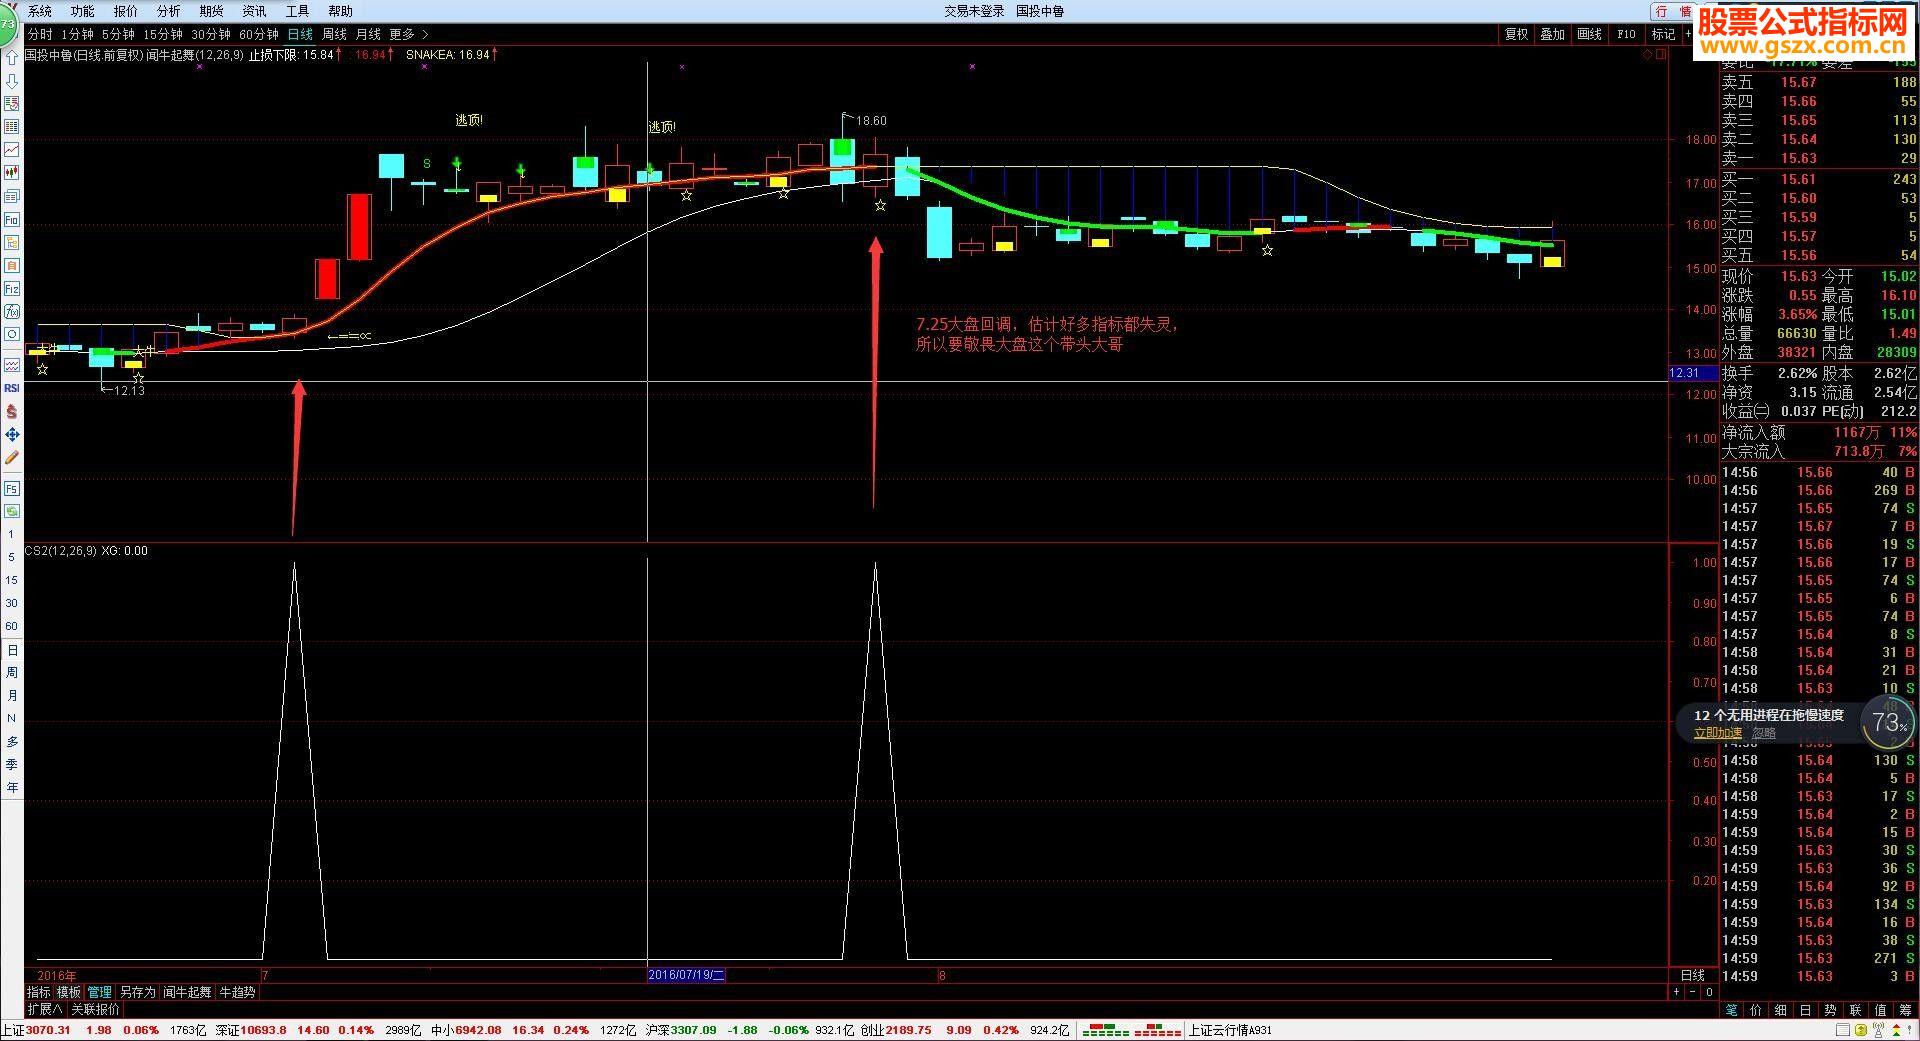Screen dimensions: 1920x1041
Task: Switch to 笔 tab in tick panel
Action: coord(1732,1010)
